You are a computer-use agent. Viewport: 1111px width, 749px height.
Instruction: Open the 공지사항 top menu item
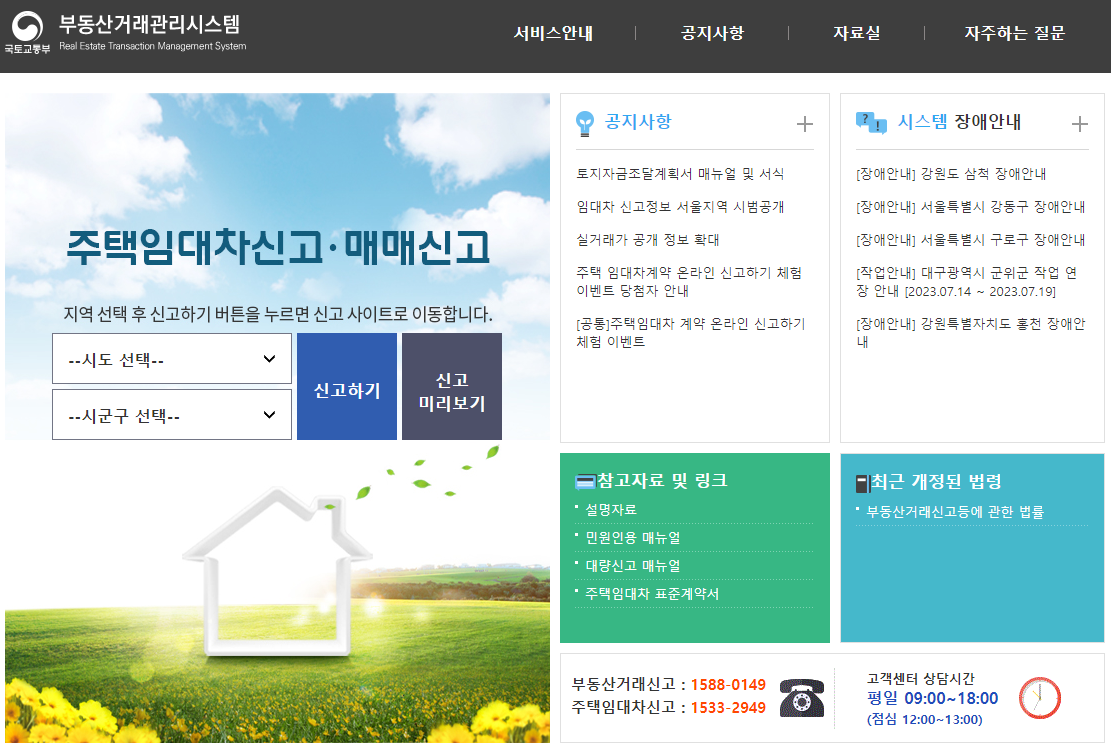[712, 33]
